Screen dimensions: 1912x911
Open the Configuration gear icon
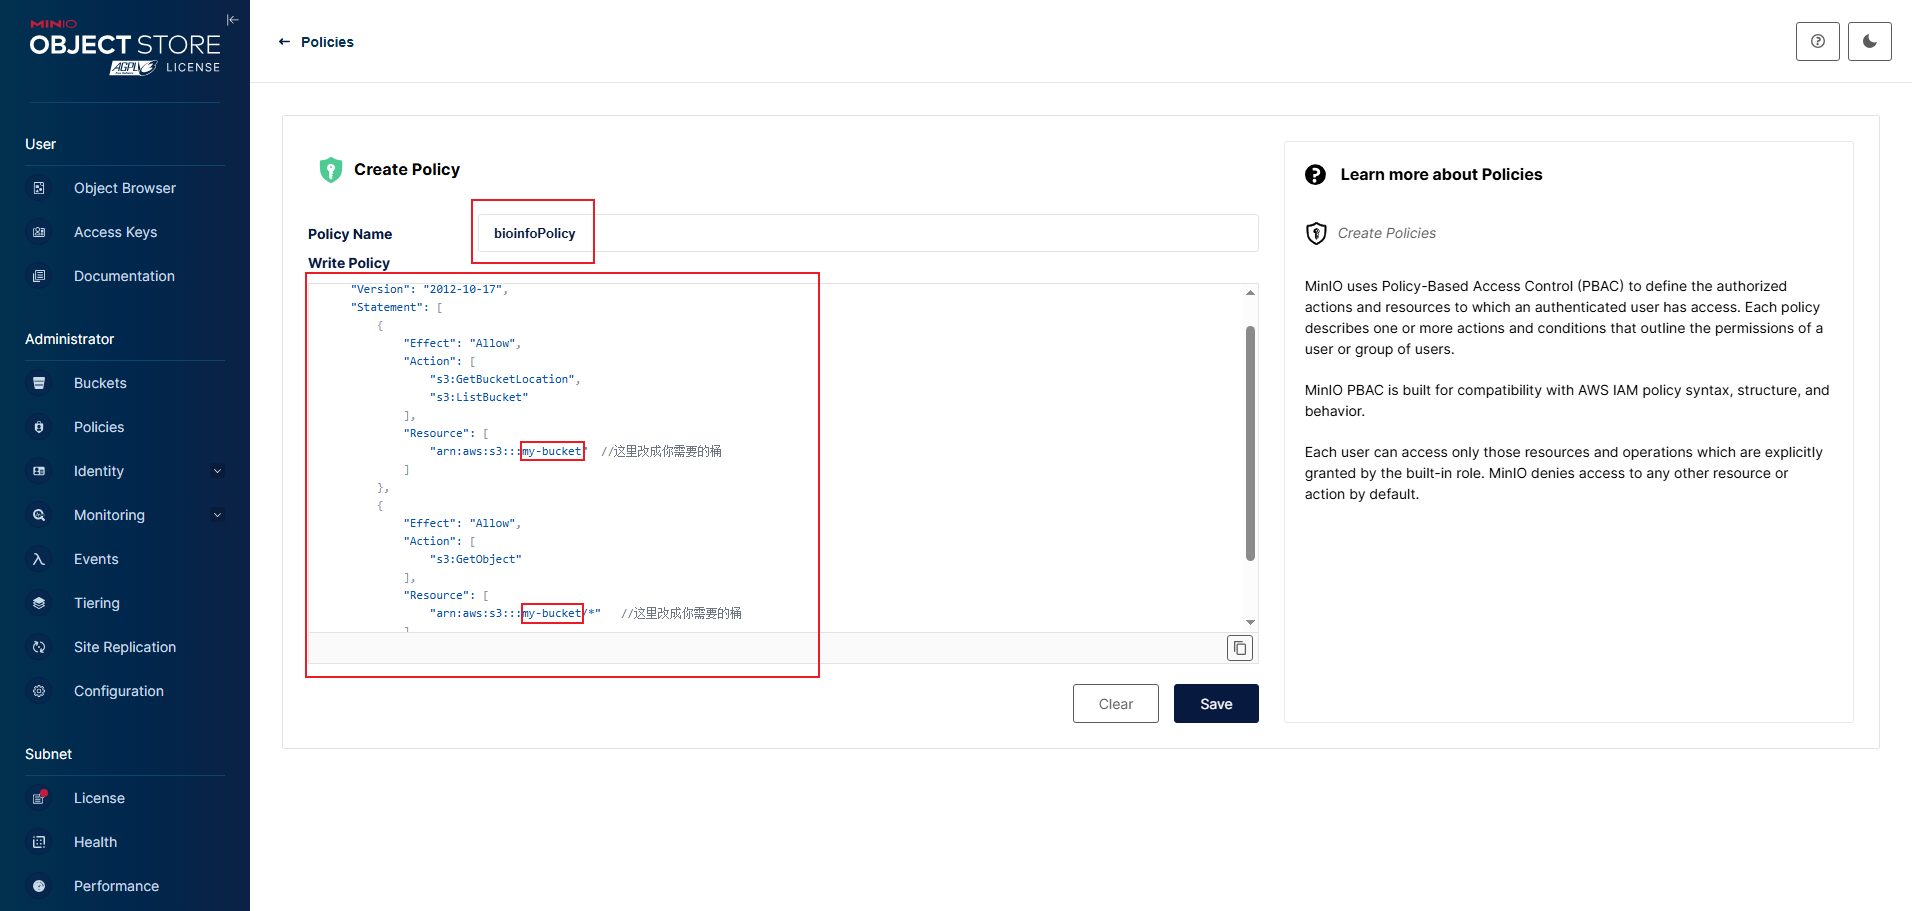point(39,691)
